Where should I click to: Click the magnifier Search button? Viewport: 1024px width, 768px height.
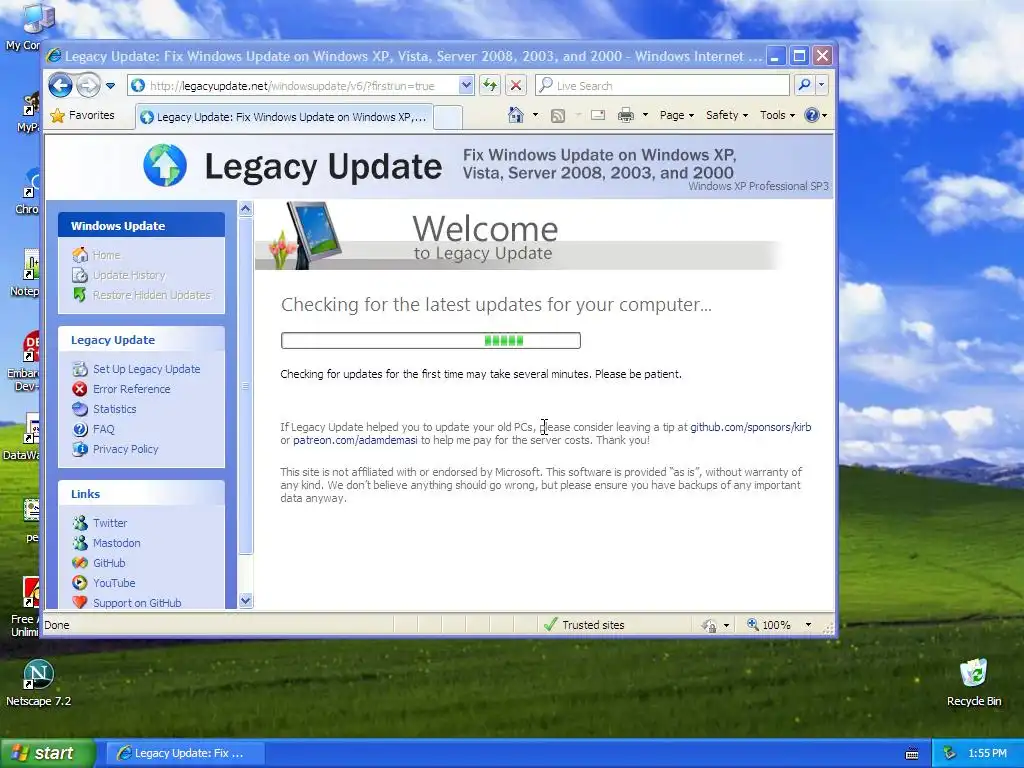(x=804, y=86)
